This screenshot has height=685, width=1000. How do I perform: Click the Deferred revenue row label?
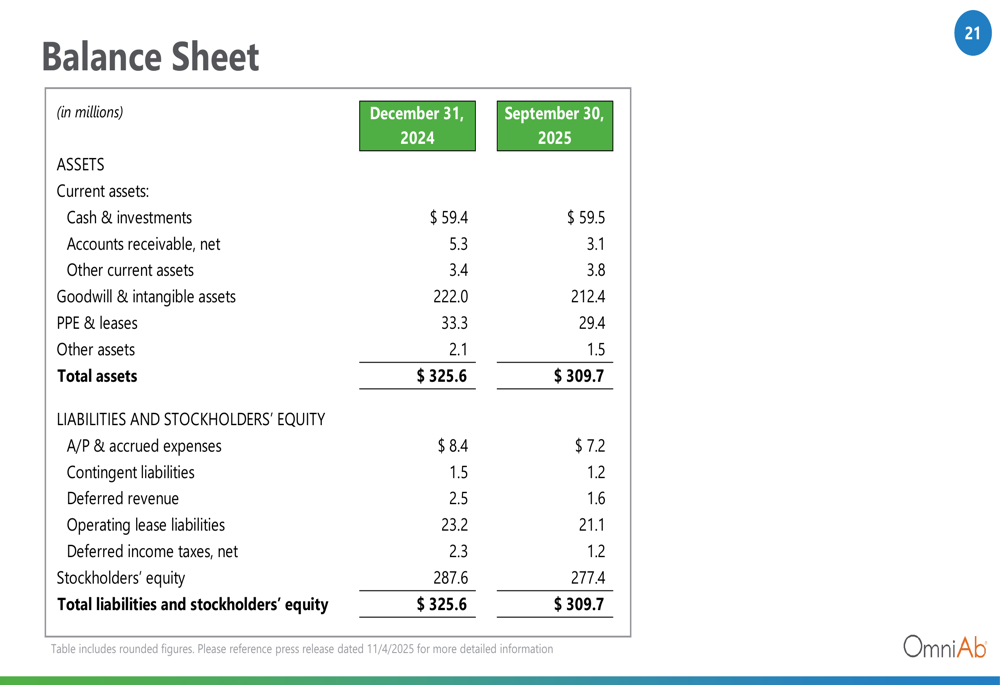coord(123,499)
